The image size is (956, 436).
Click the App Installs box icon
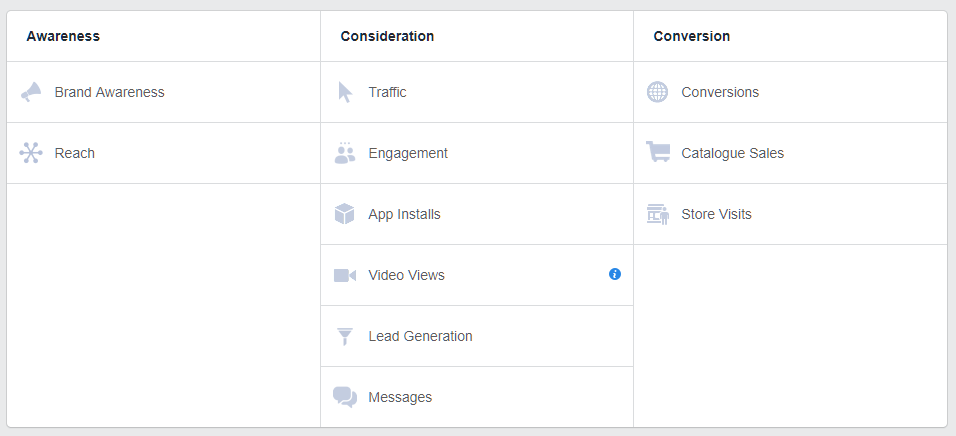pos(345,214)
